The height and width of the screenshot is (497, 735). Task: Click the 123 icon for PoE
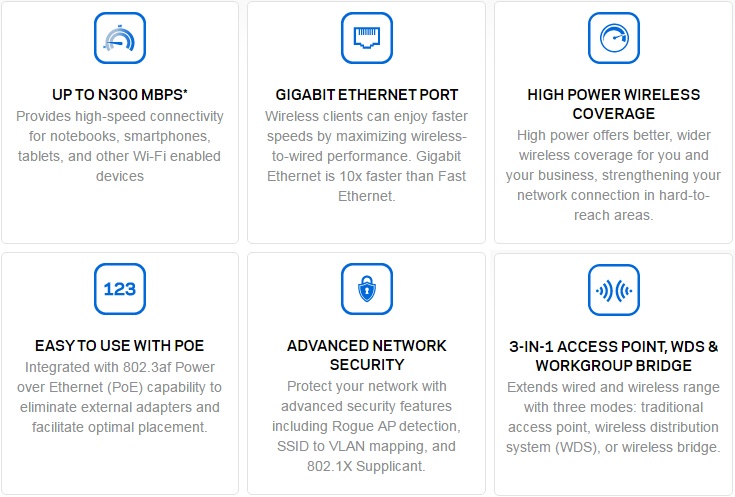[x=120, y=289]
